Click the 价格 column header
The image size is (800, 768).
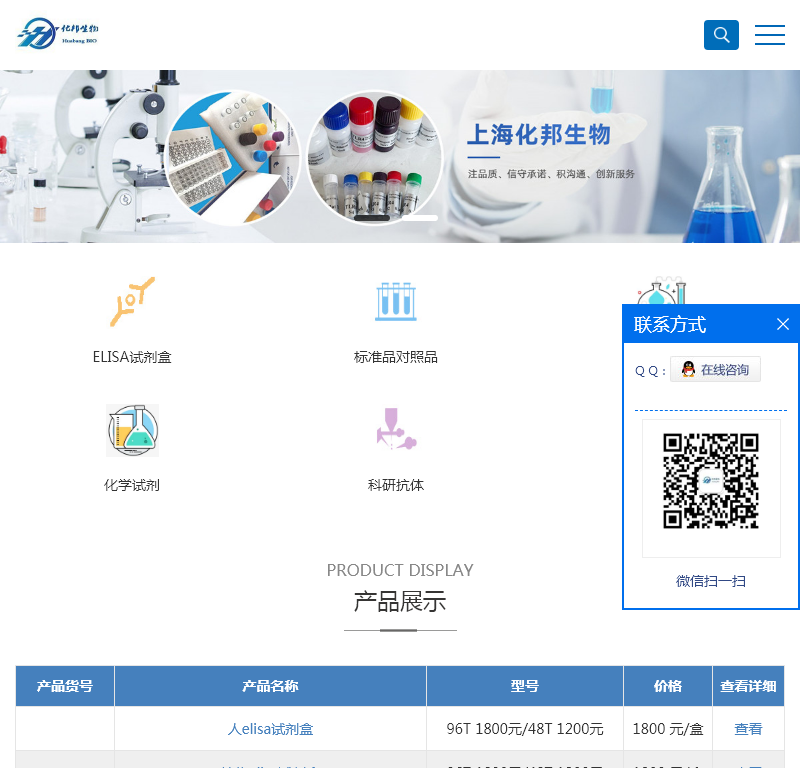pos(668,686)
